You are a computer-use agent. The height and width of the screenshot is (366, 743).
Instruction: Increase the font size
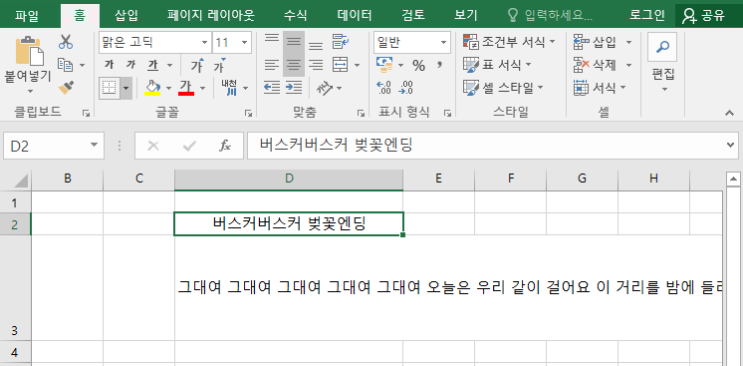[197, 65]
